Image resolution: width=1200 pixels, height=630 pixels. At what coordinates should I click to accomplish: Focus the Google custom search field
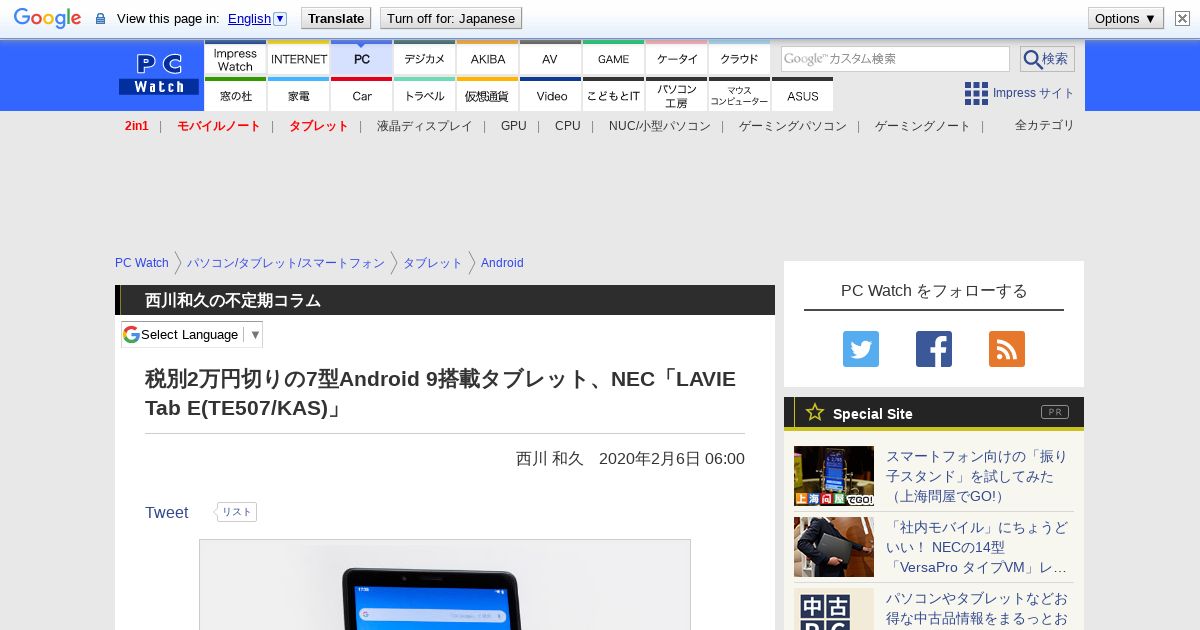coord(895,59)
